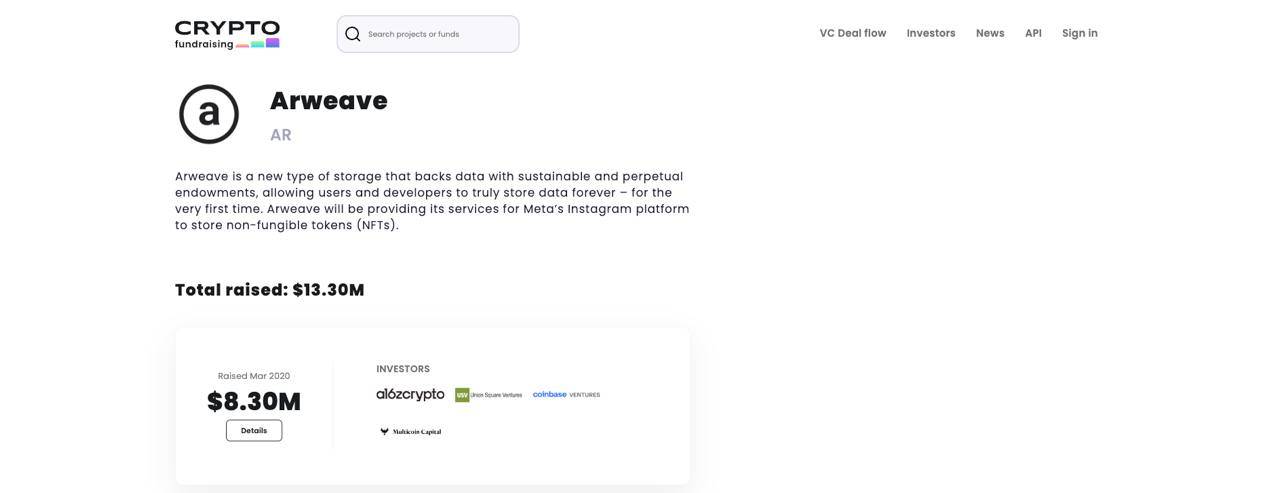Open the Multicoin Capital logo
The height and width of the screenshot is (493, 1280).
point(410,432)
